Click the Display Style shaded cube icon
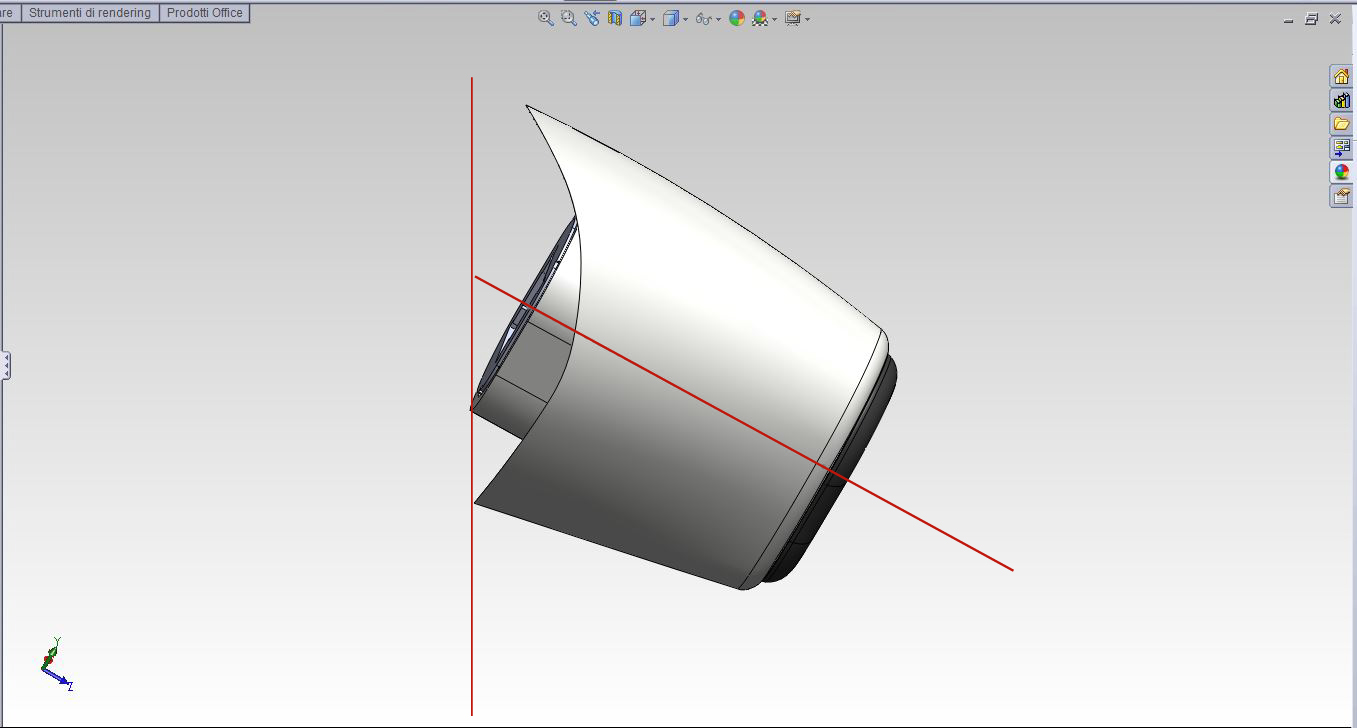Screen dimensions: 1357x728 coord(670,18)
